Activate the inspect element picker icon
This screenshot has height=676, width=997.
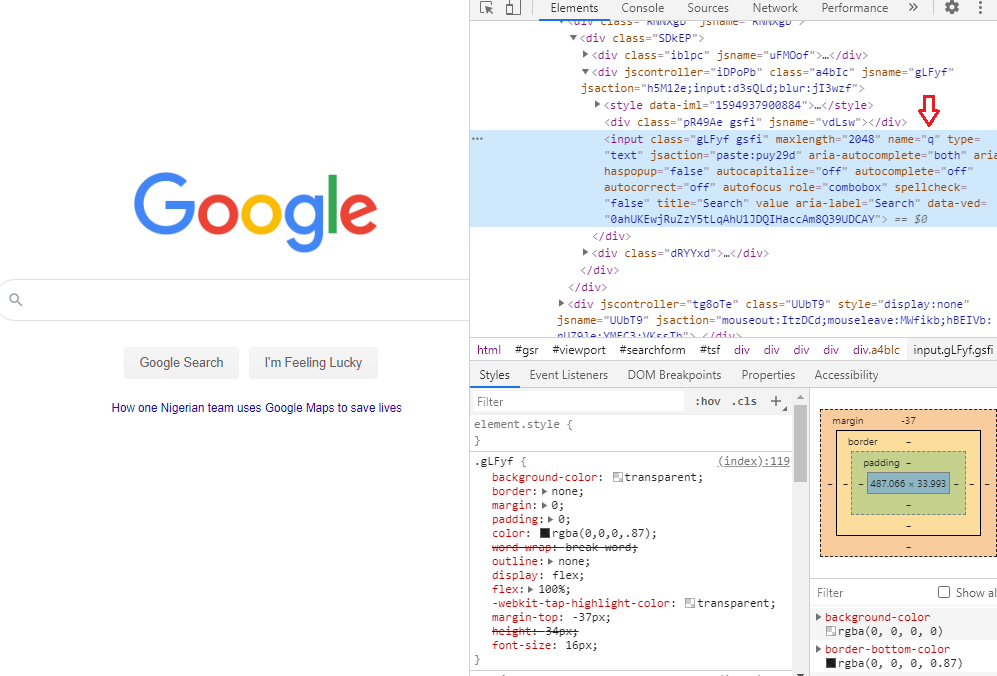click(x=487, y=8)
